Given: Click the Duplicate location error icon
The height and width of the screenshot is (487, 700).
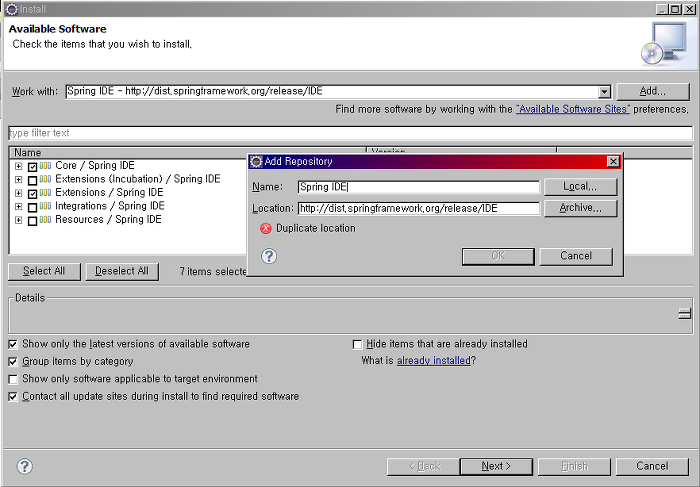Looking at the screenshot, I should (266, 229).
